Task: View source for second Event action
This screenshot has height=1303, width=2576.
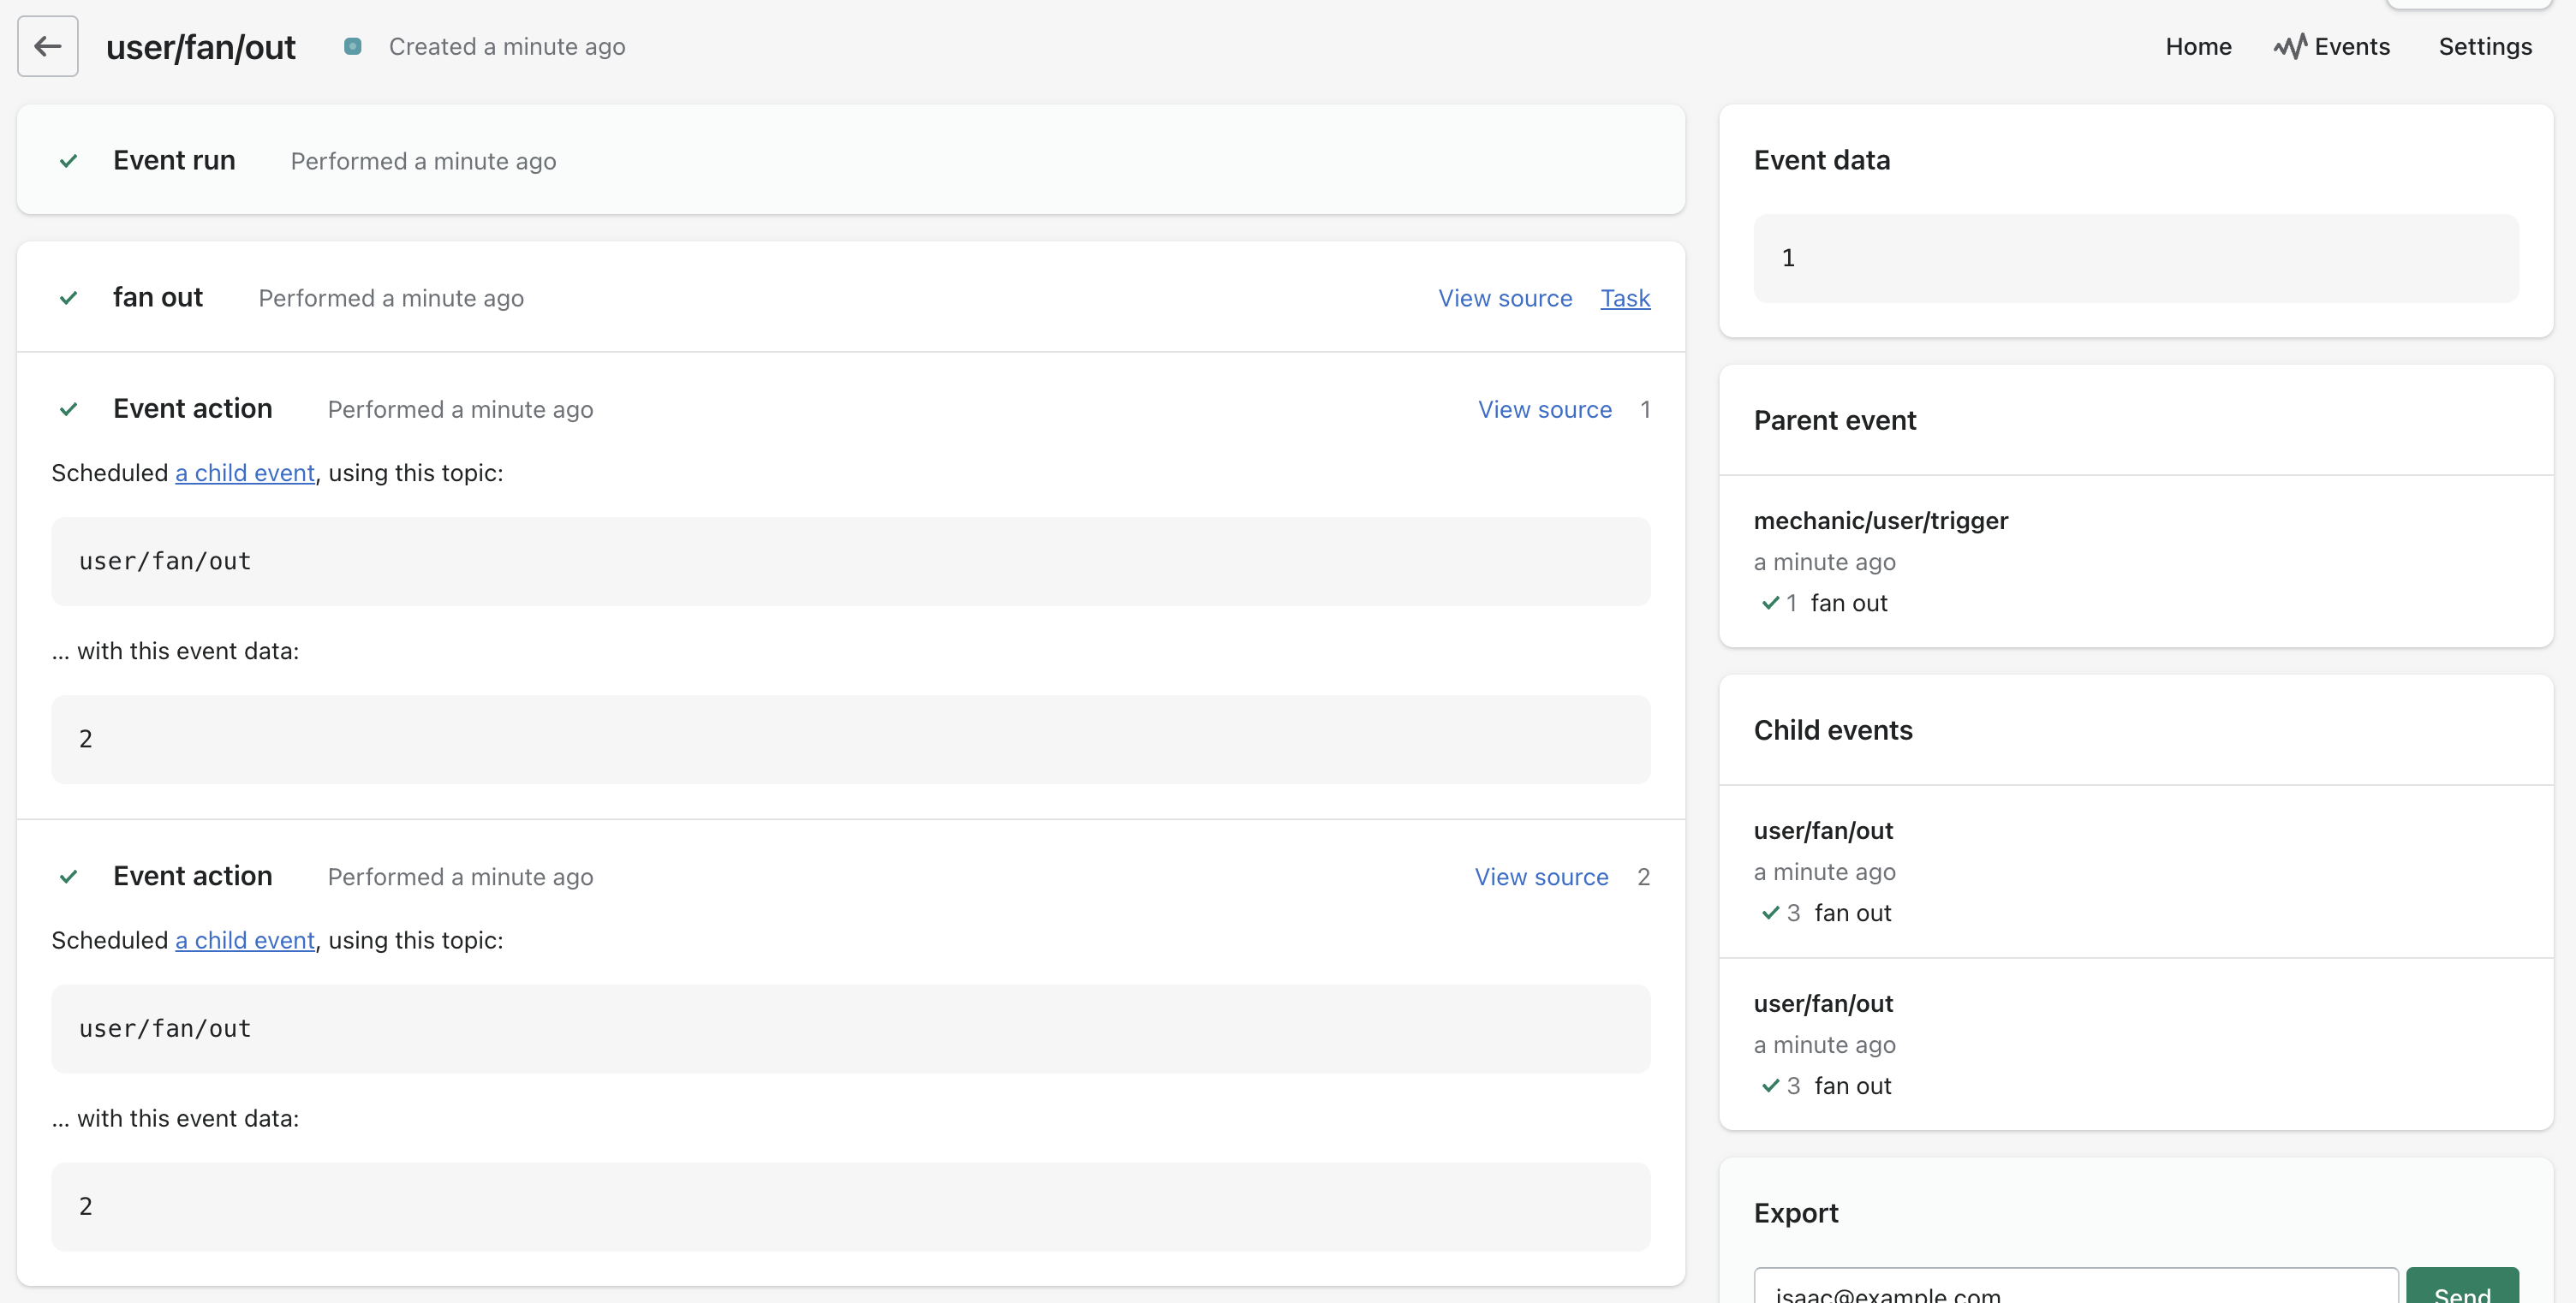Action: tap(1541, 877)
